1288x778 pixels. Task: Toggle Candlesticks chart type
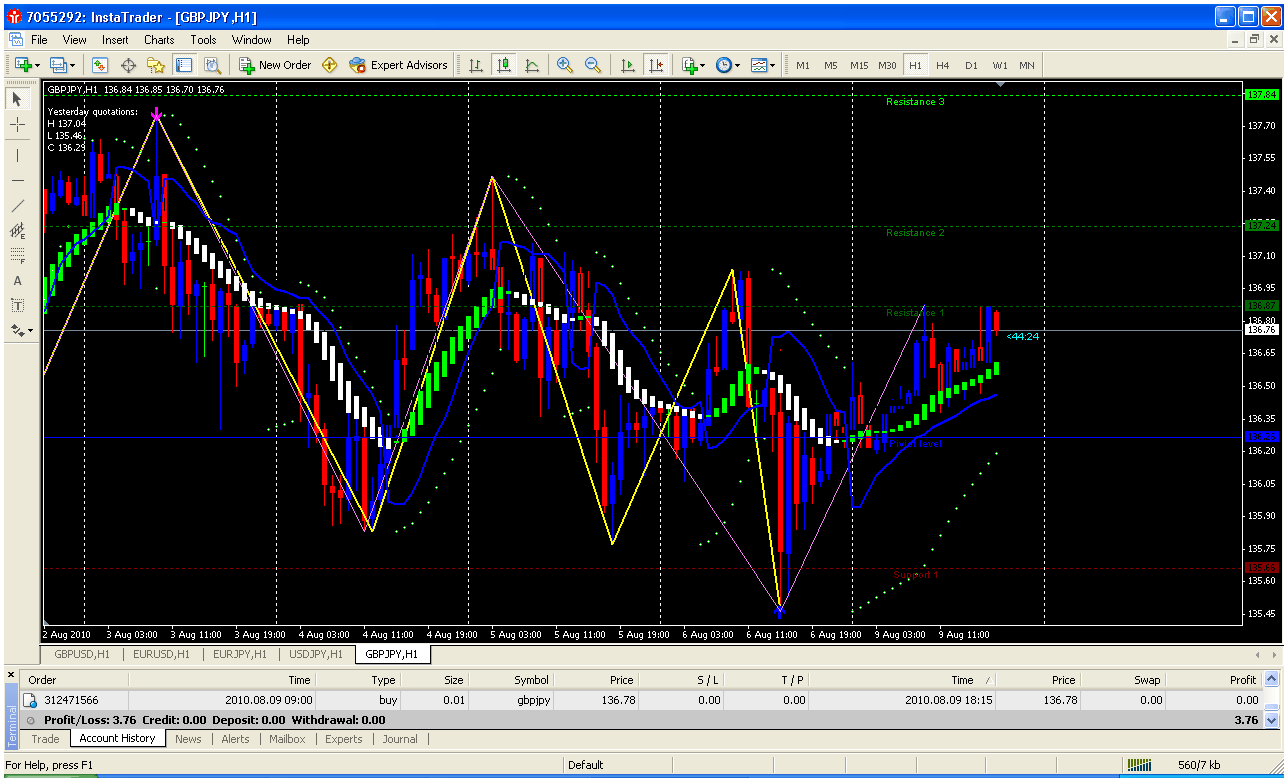(504, 65)
